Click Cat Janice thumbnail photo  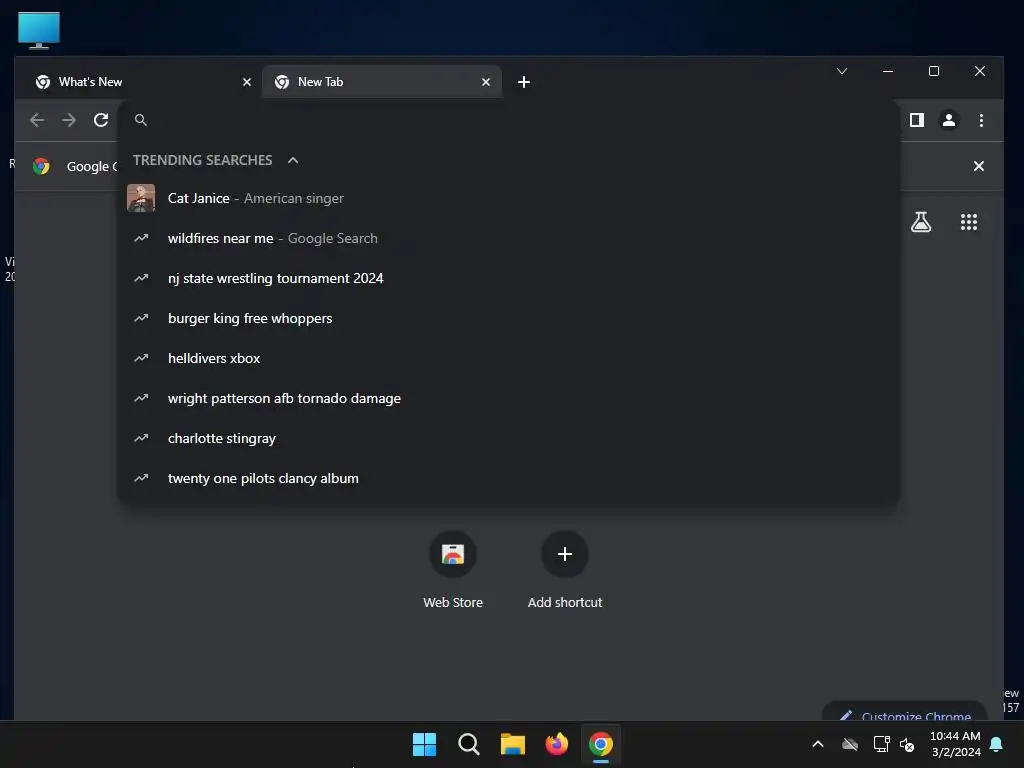(x=141, y=199)
